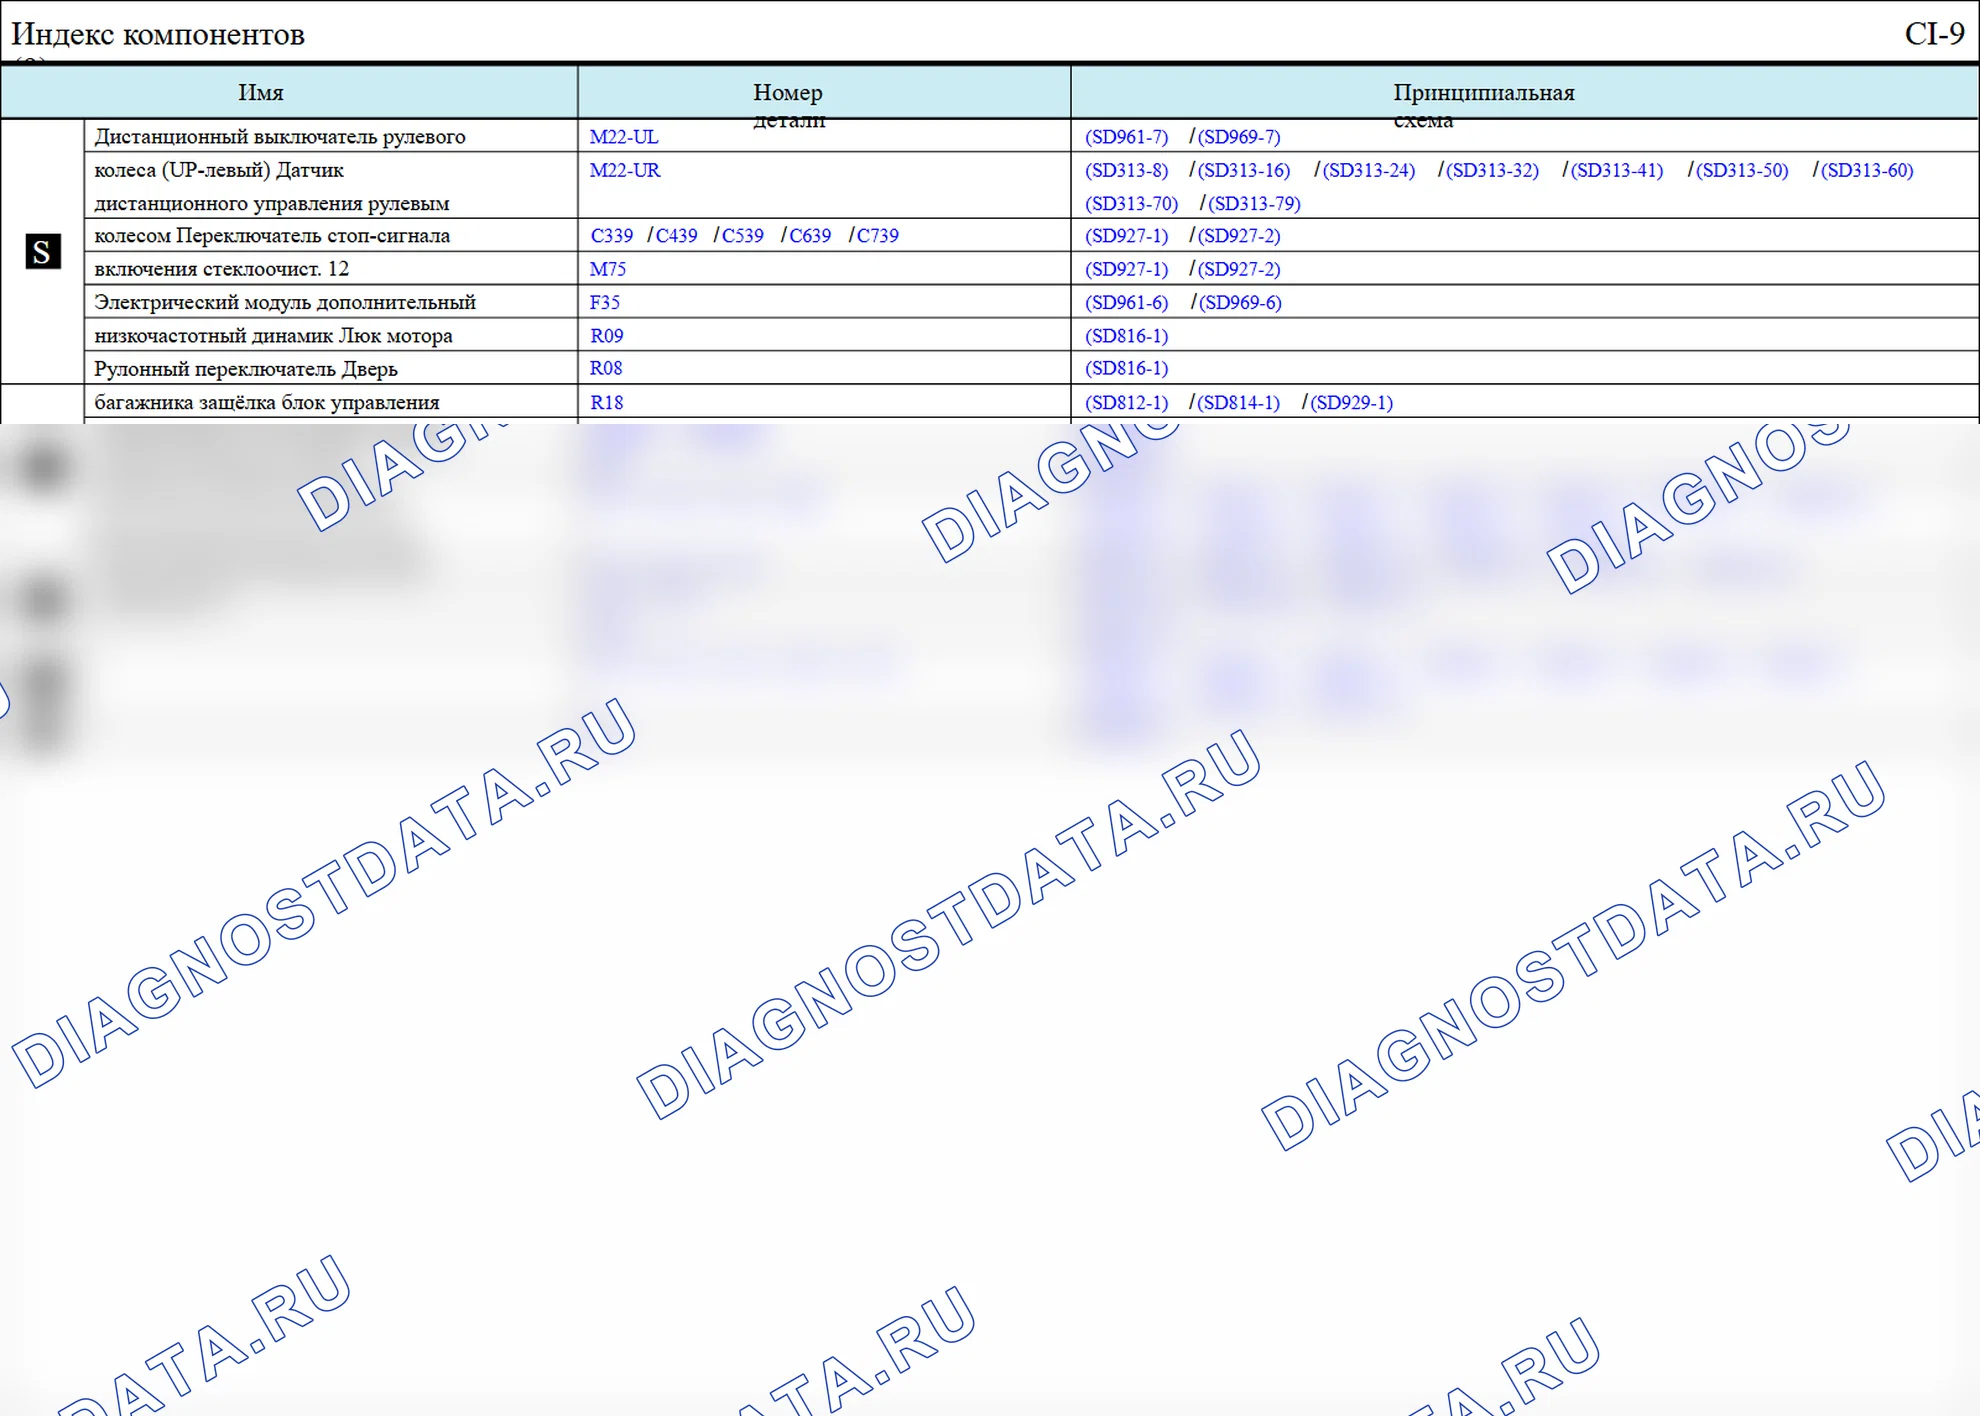Open schematic link (SD313-41)
This screenshot has height=1416, width=1980.
[x=1617, y=170]
